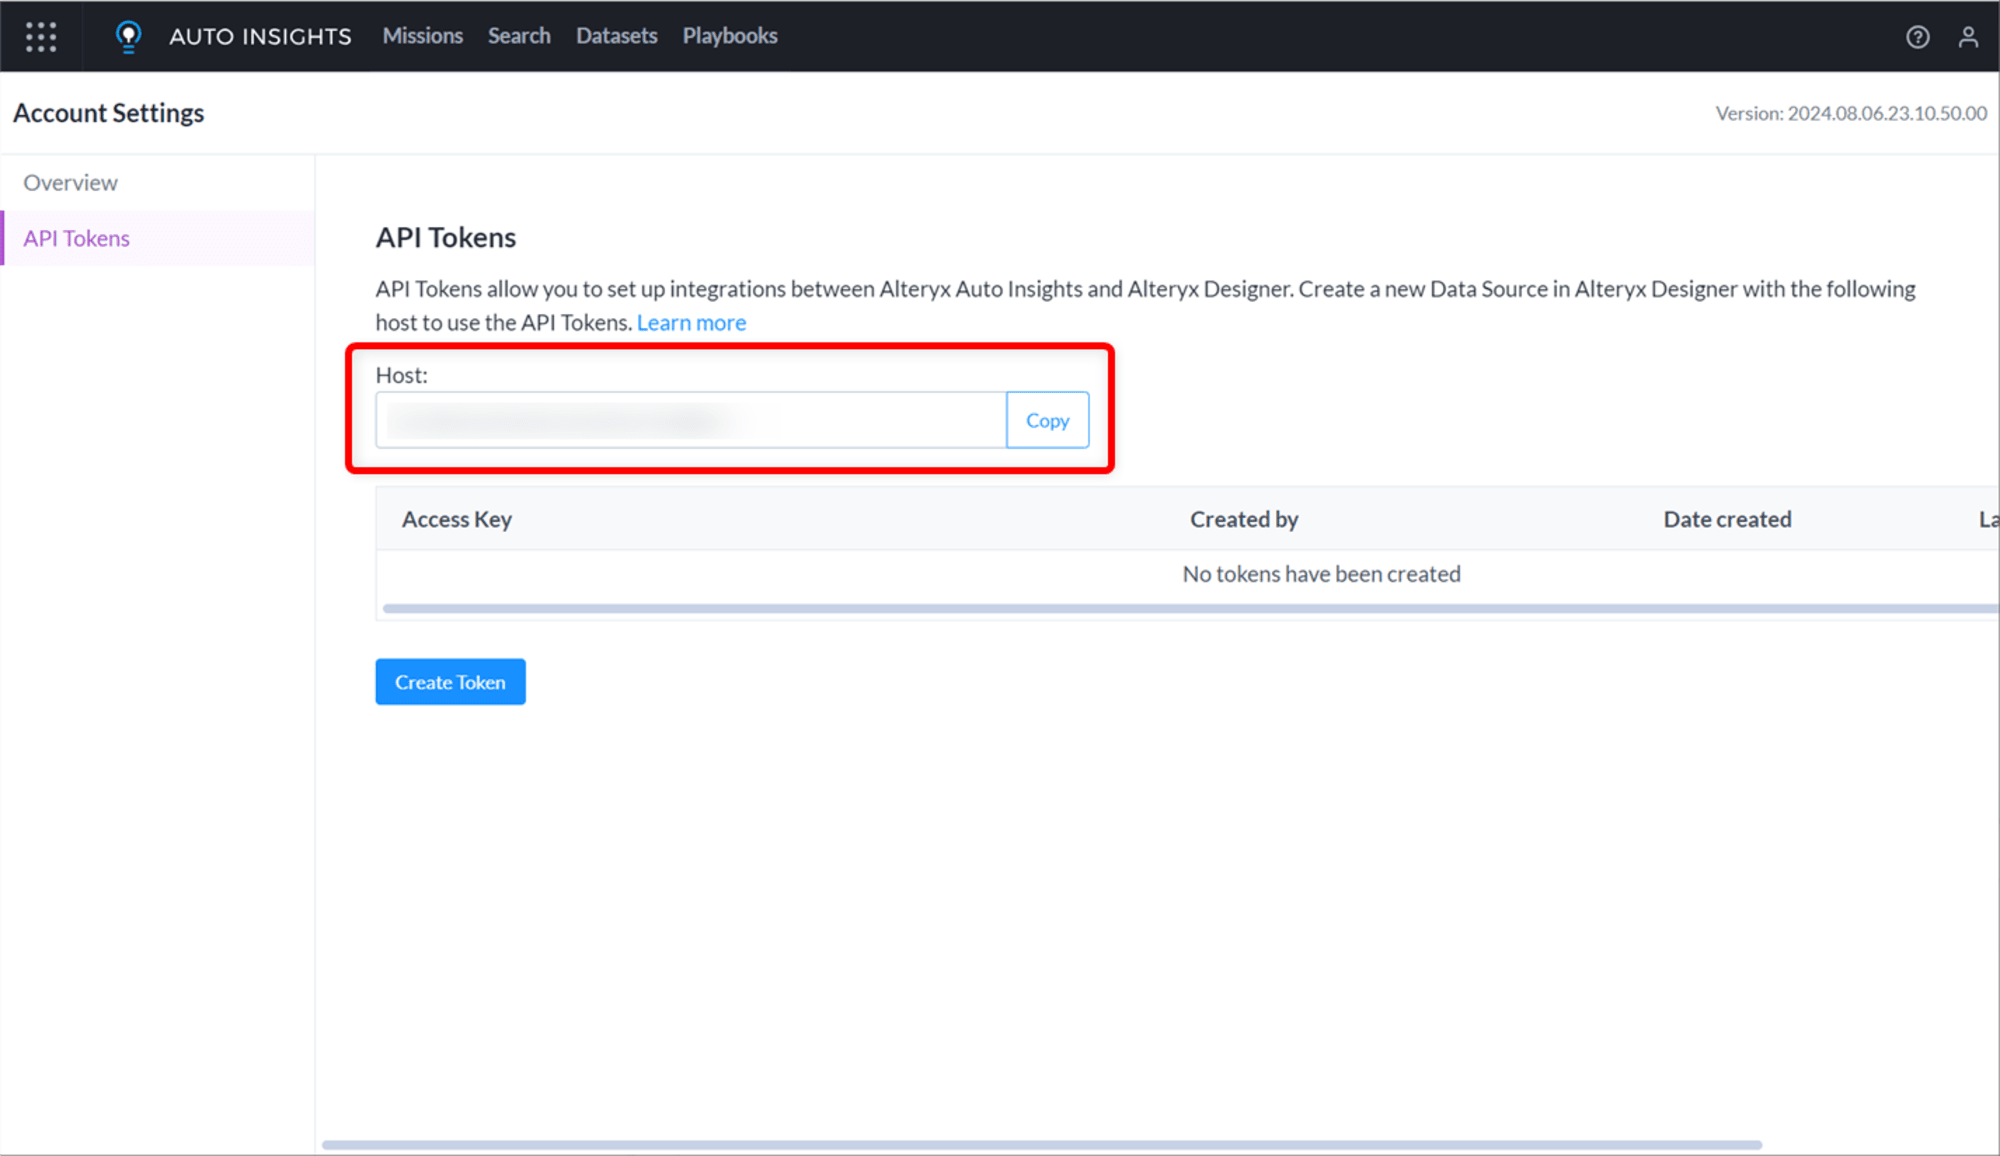The height and width of the screenshot is (1156, 2000).
Task: Open the Search navigation menu item
Action: coord(519,34)
